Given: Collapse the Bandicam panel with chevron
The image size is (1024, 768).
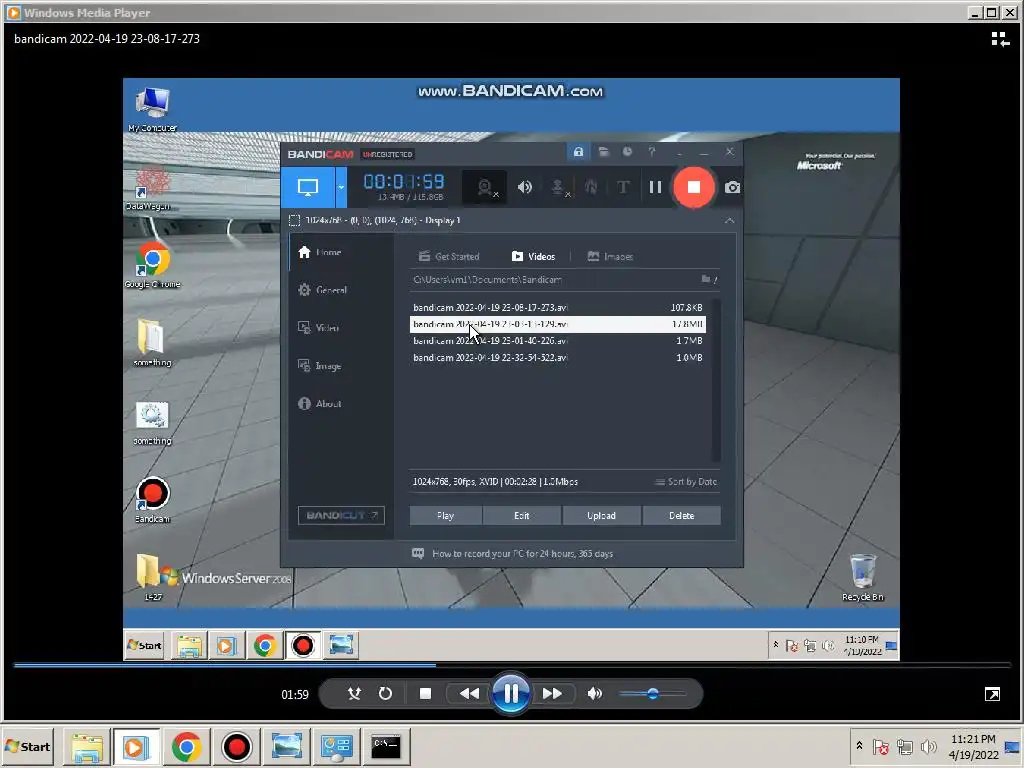Looking at the screenshot, I should pos(729,221).
